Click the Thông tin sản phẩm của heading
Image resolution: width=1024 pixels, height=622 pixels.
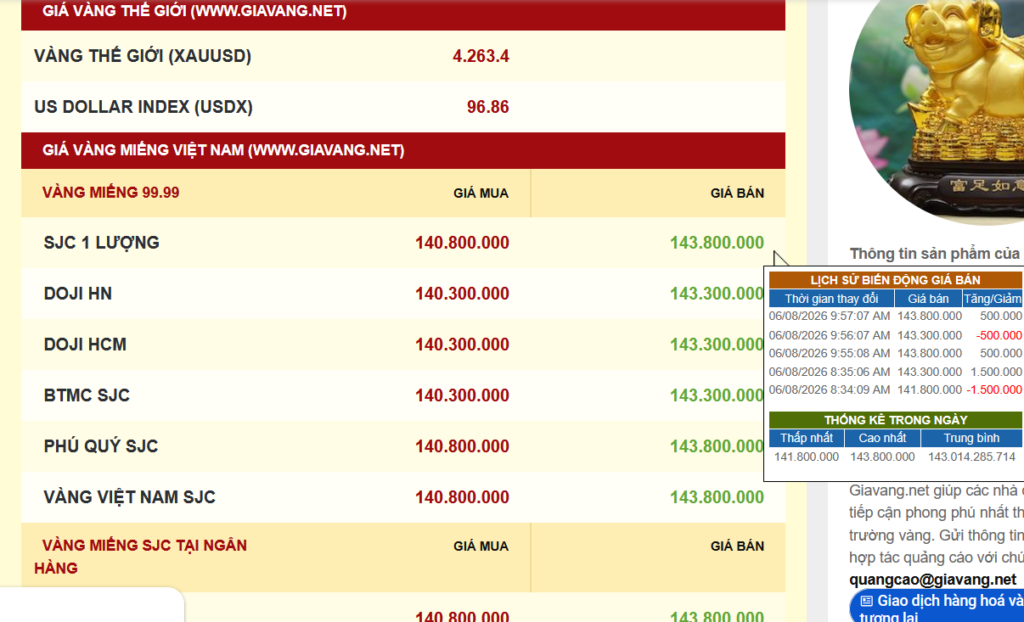[x=935, y=254]
